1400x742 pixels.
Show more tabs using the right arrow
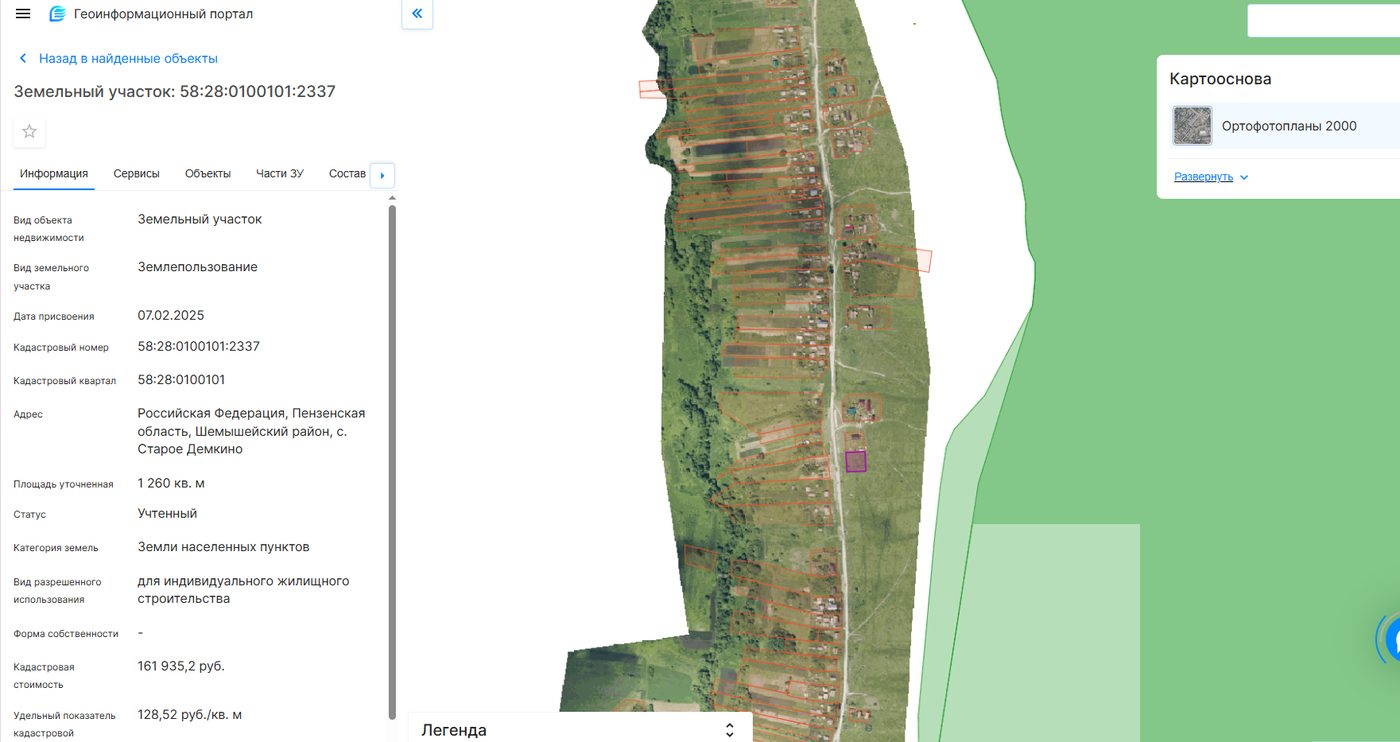[x=382, y=175]
